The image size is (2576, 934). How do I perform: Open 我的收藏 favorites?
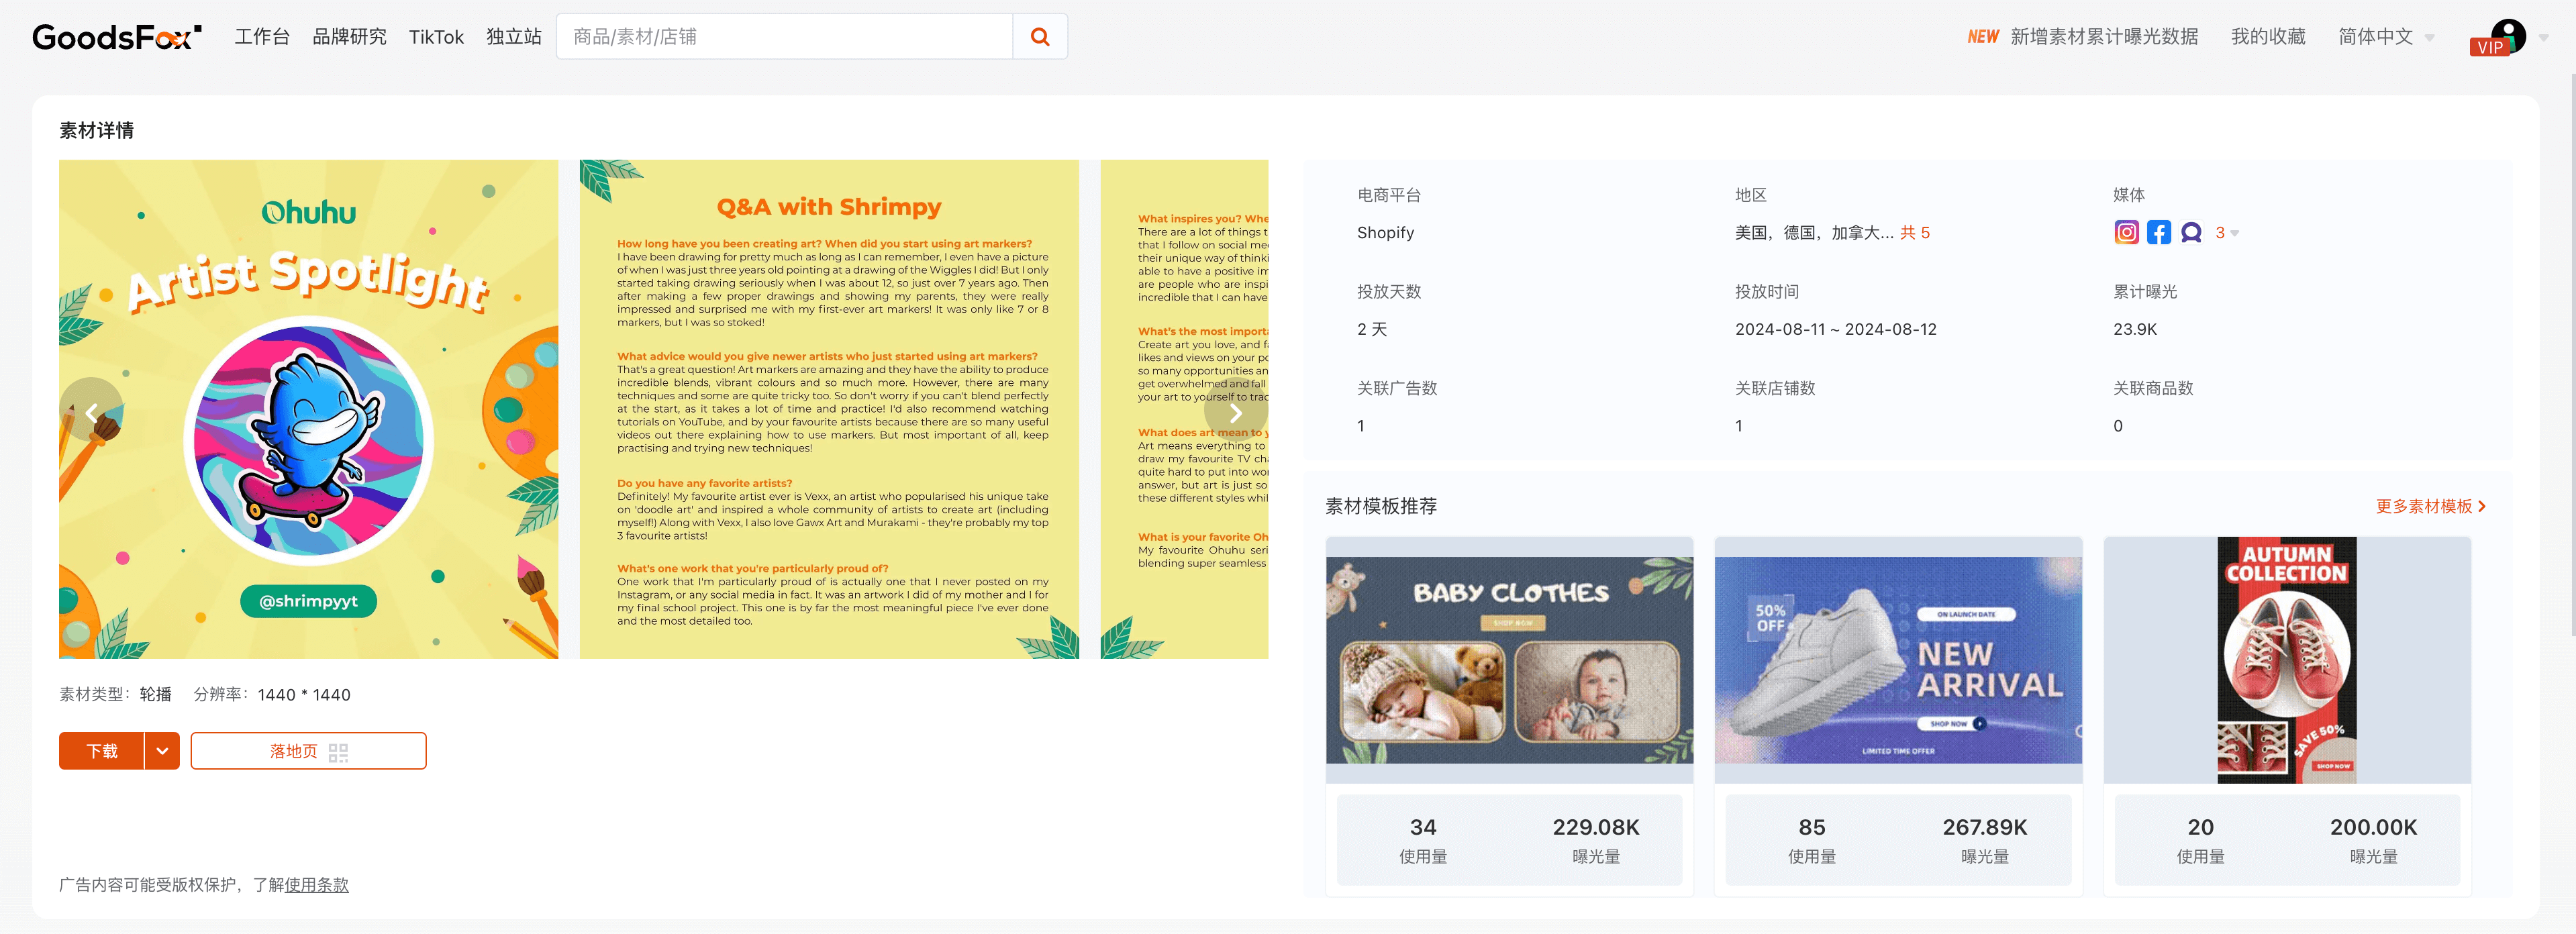tap(2268, 37)
